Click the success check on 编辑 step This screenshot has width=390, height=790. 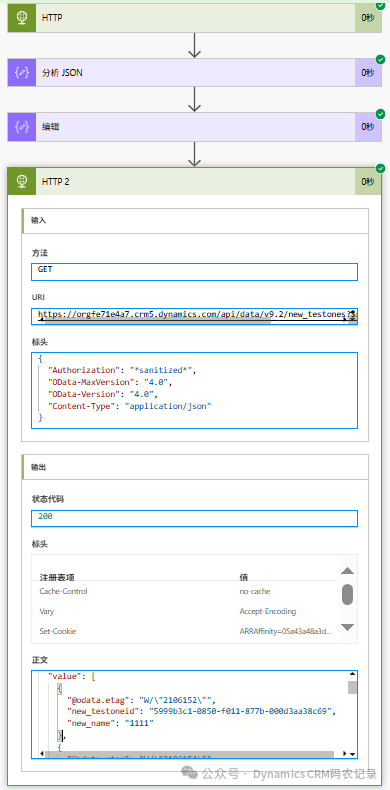pyautogui.click(x=380, y=113)
